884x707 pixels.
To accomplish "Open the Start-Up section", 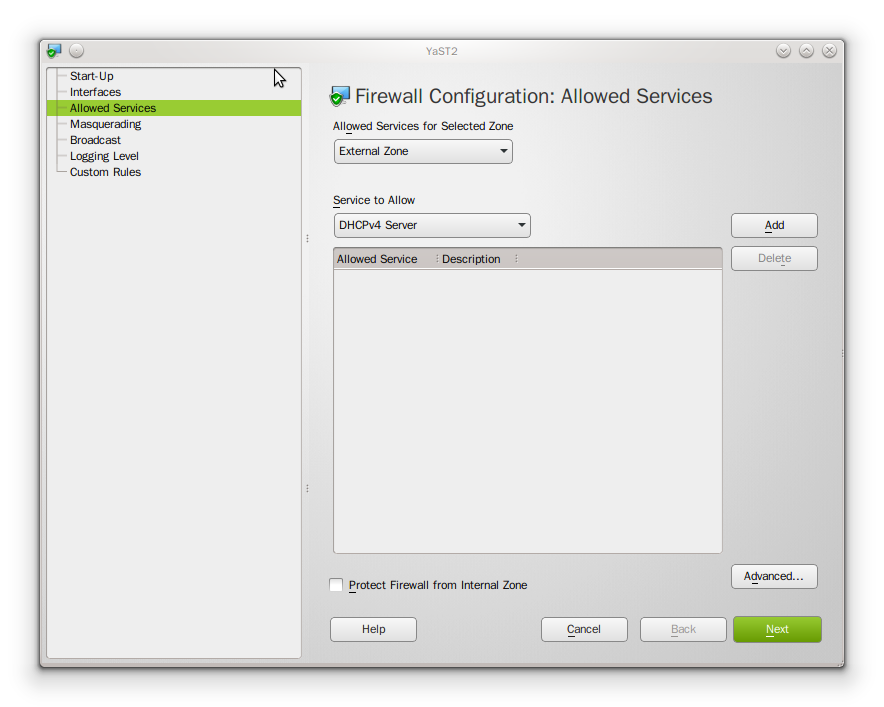I will tap(92, 76).
